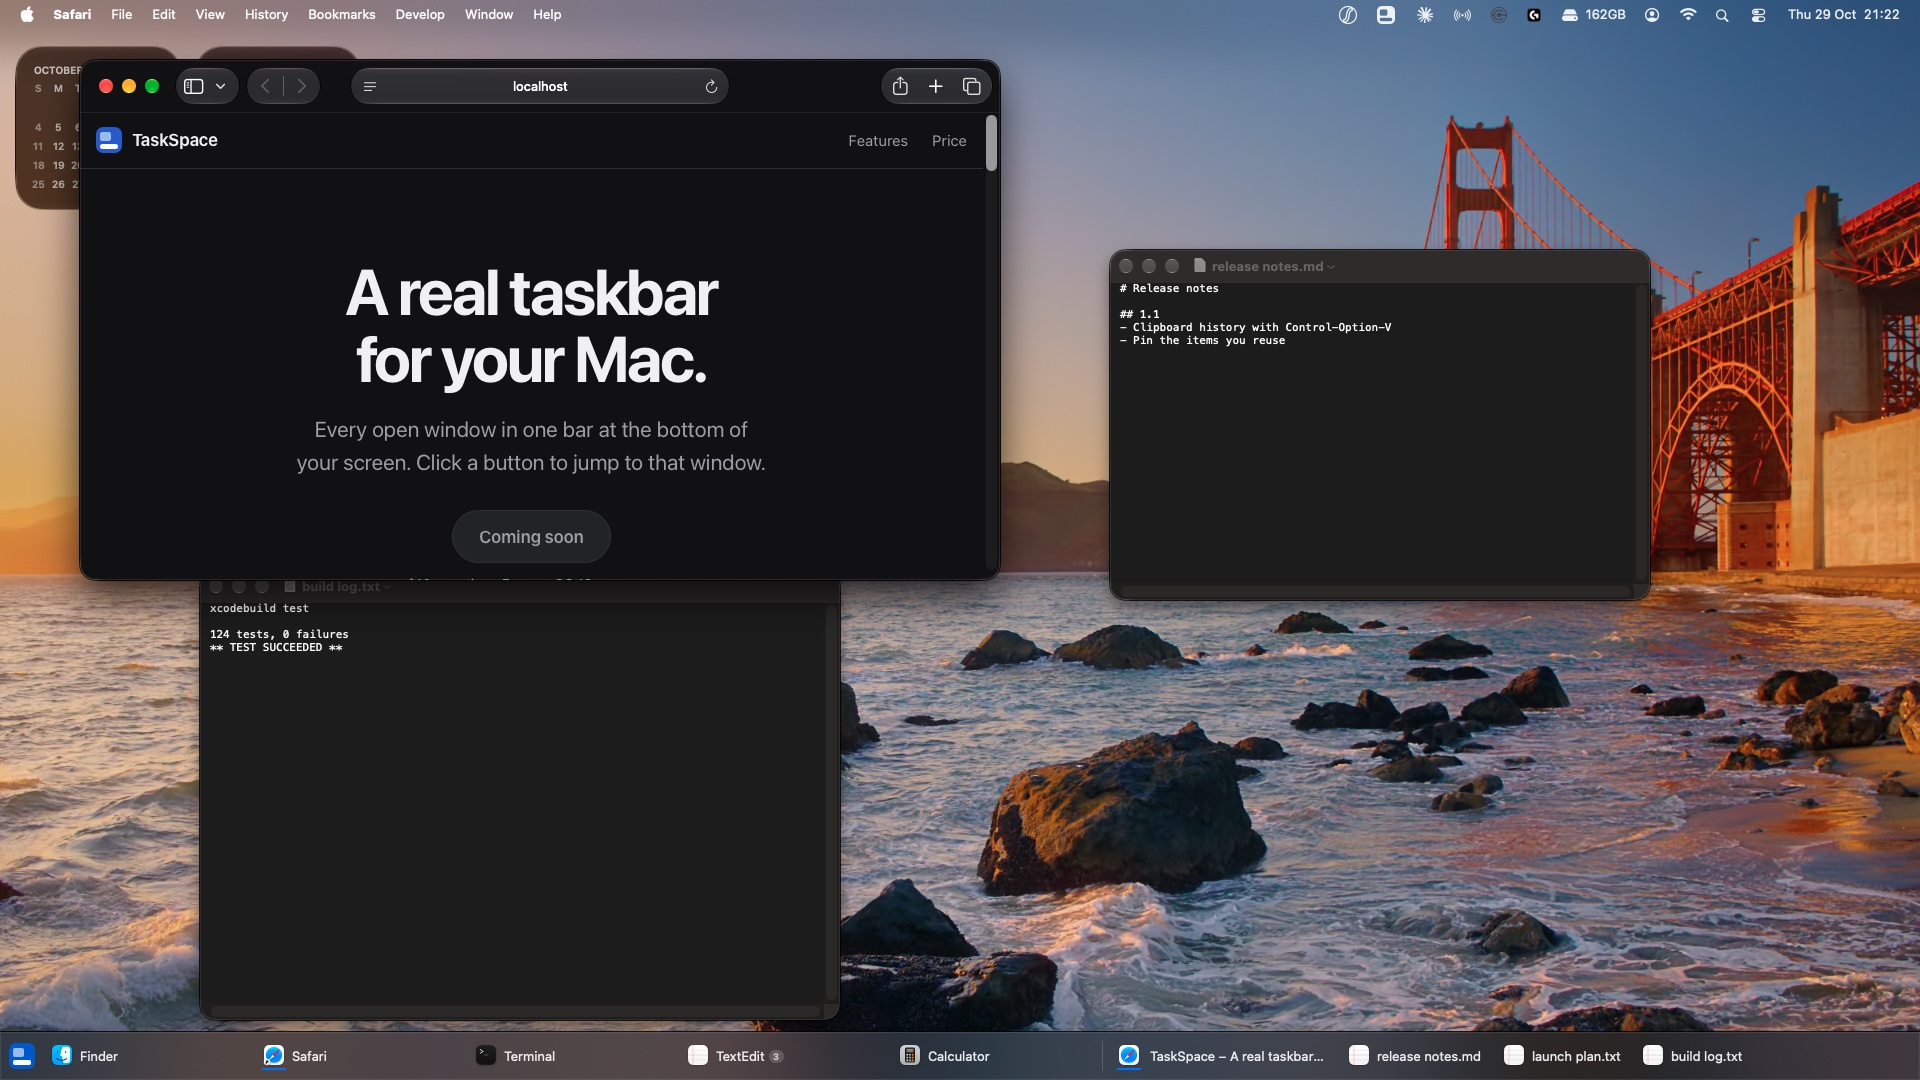Switch to Safari in the taskbar

[x=296, y=1056]
